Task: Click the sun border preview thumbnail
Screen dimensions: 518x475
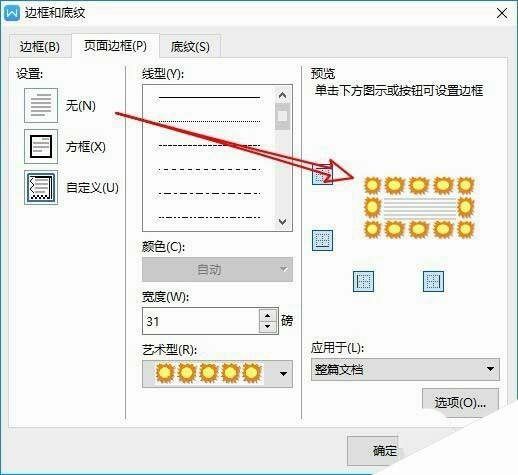Action: tap(419, 208)
